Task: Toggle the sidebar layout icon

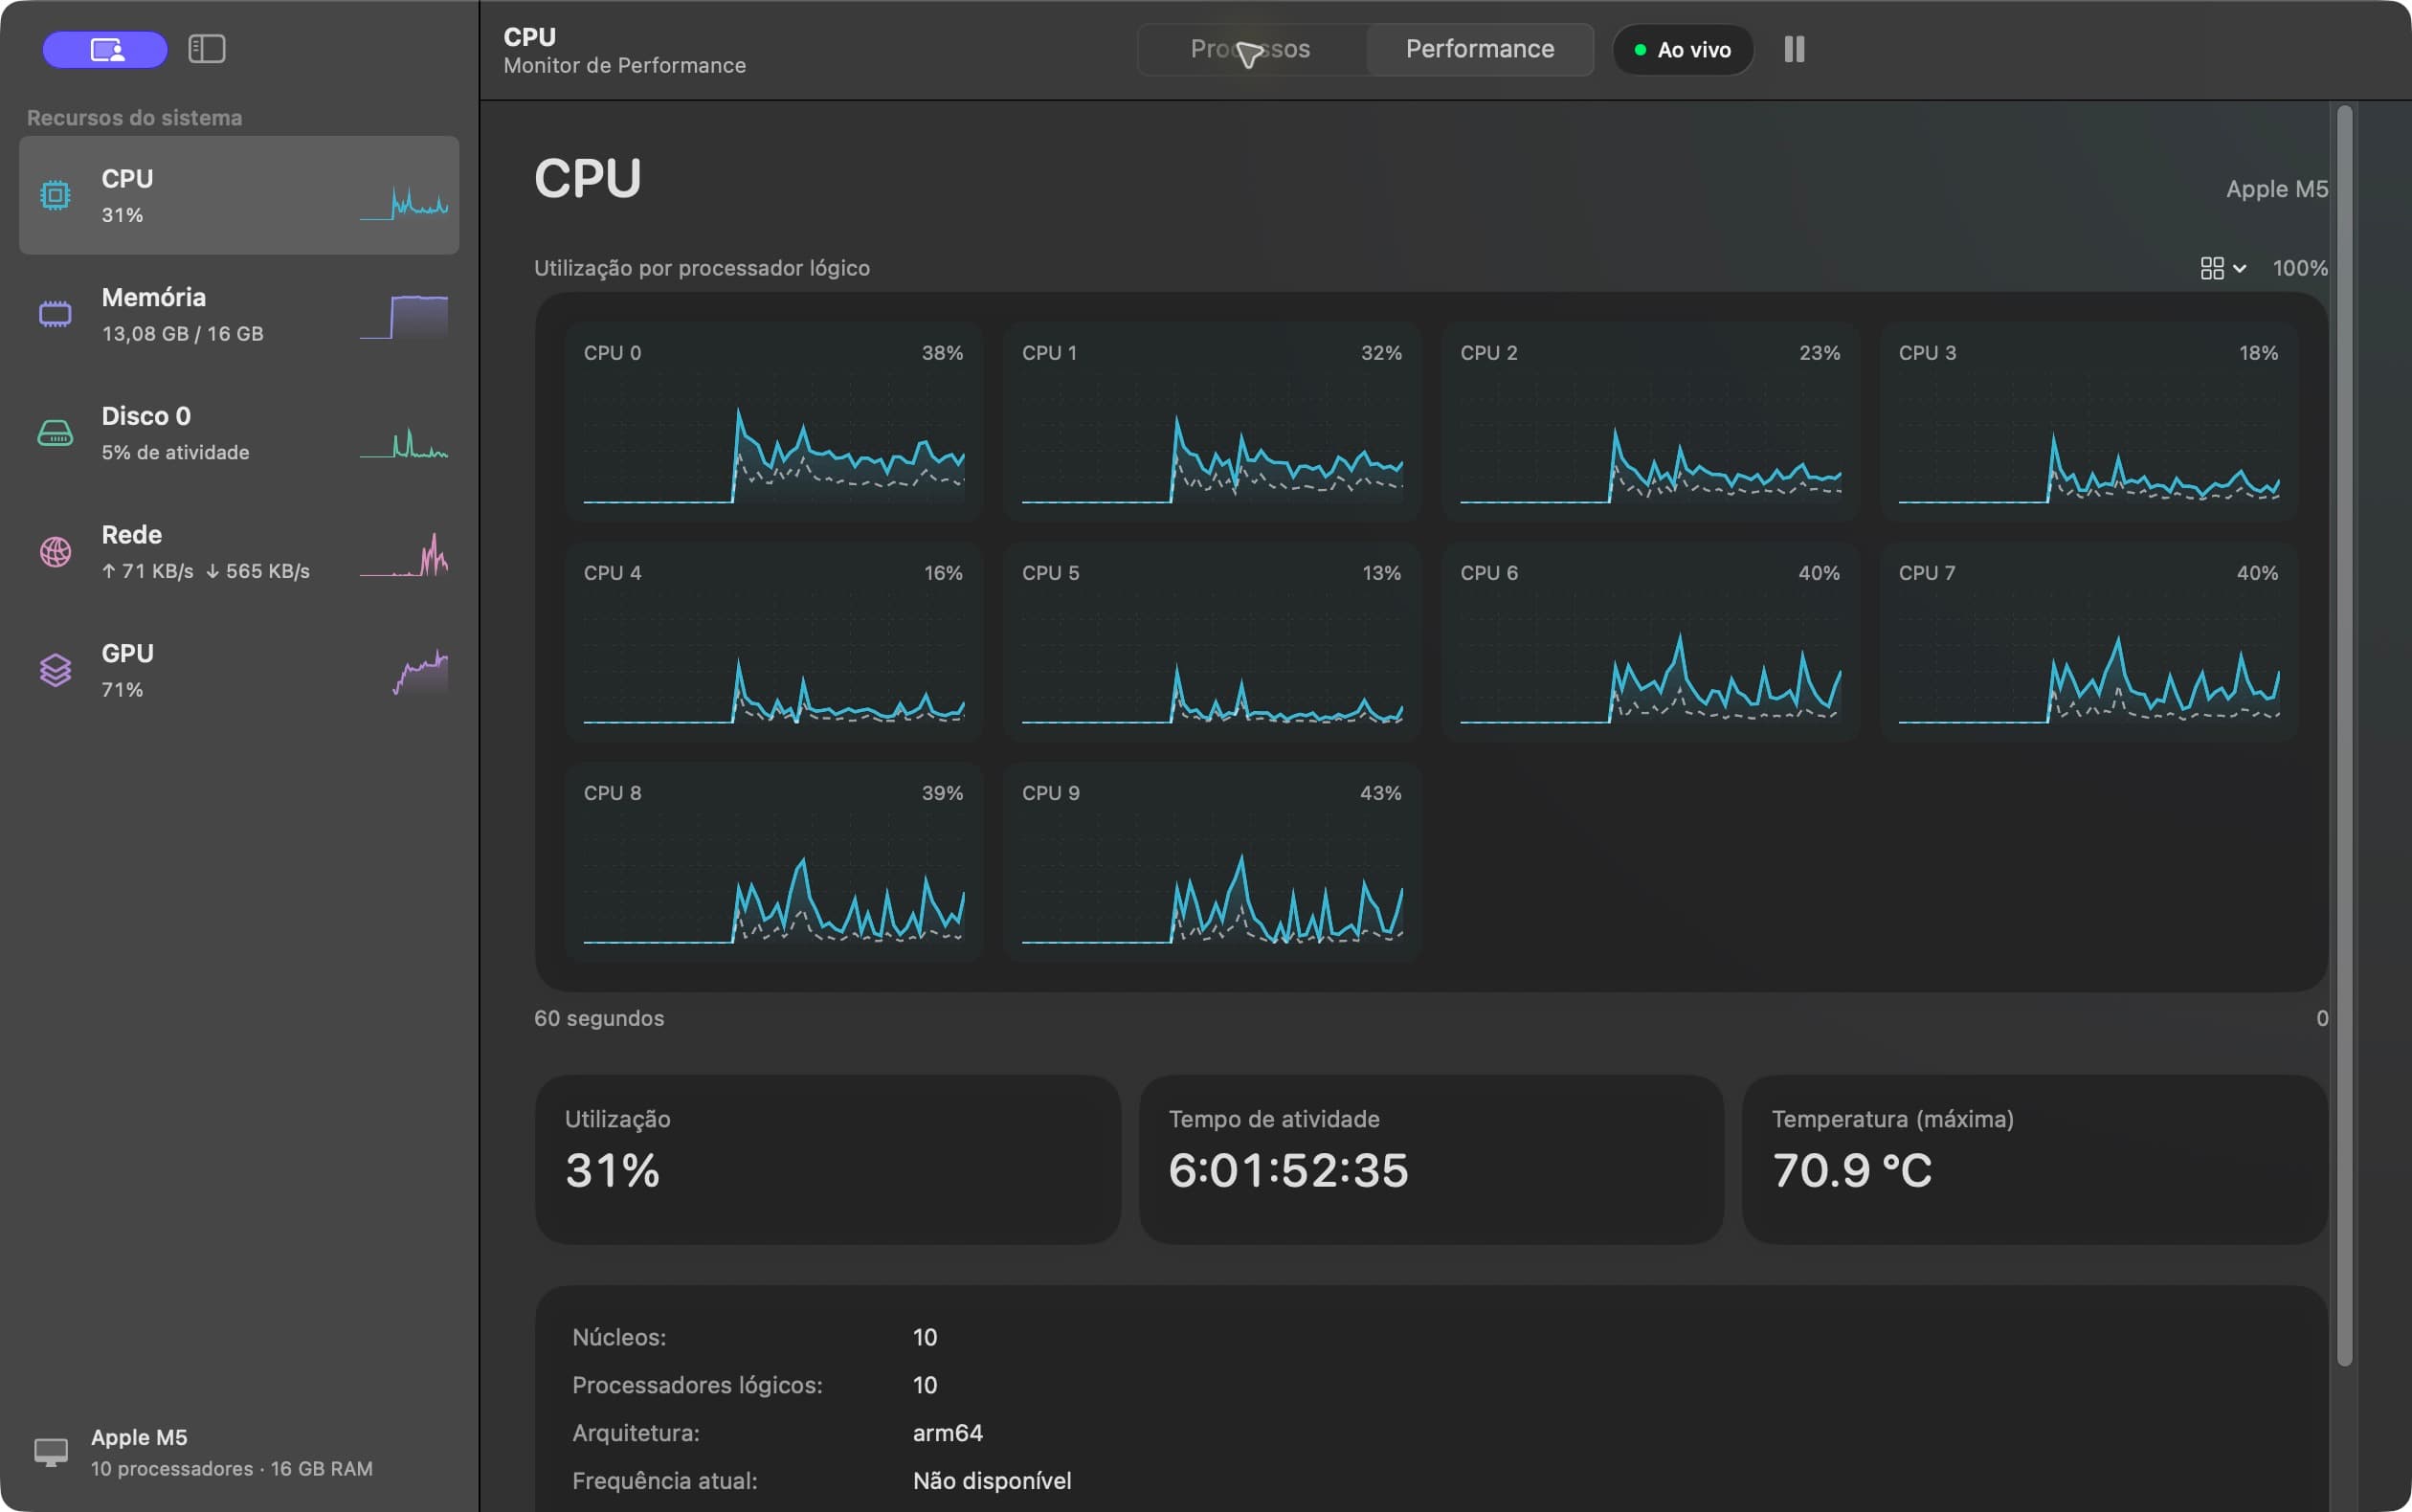Action: coord(207,49)
